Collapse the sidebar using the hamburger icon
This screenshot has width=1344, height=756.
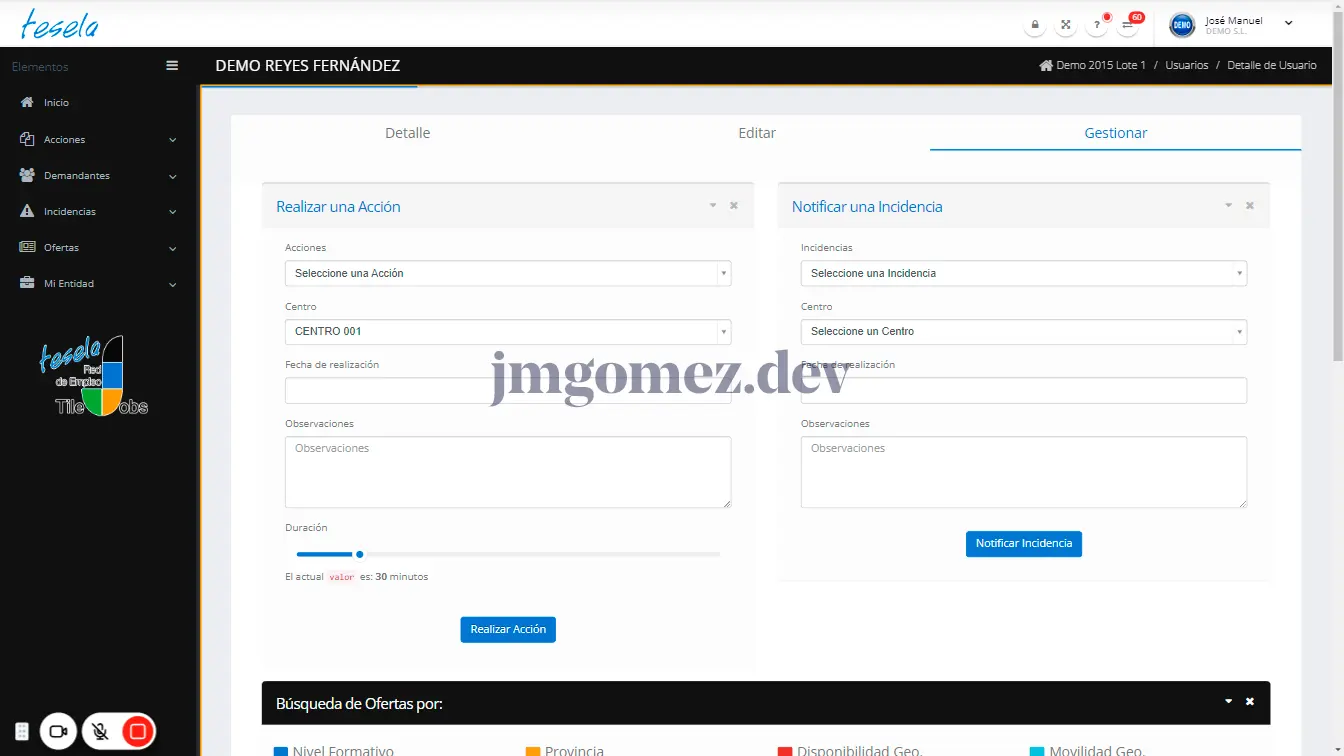click(172, 66)
